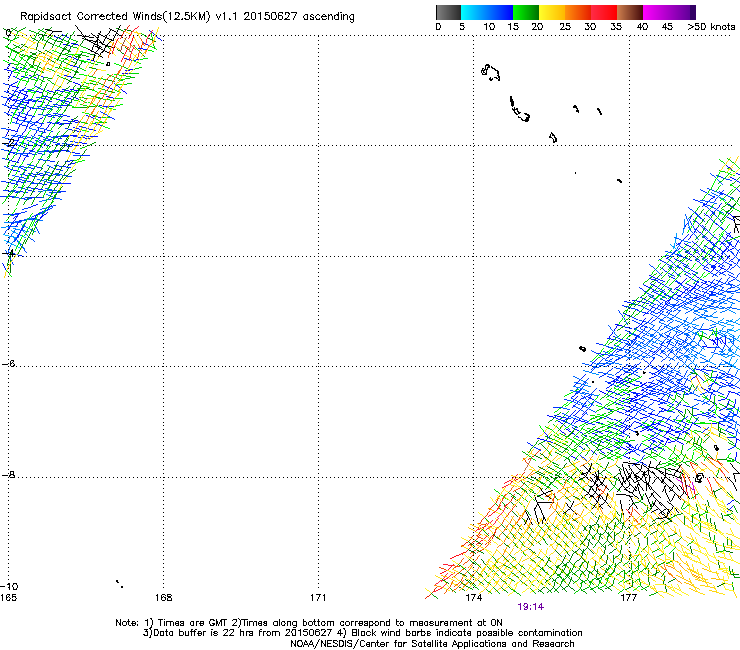The image size is (740, 650).
Task: Click the latitude label -10
Action: [9, 587]
